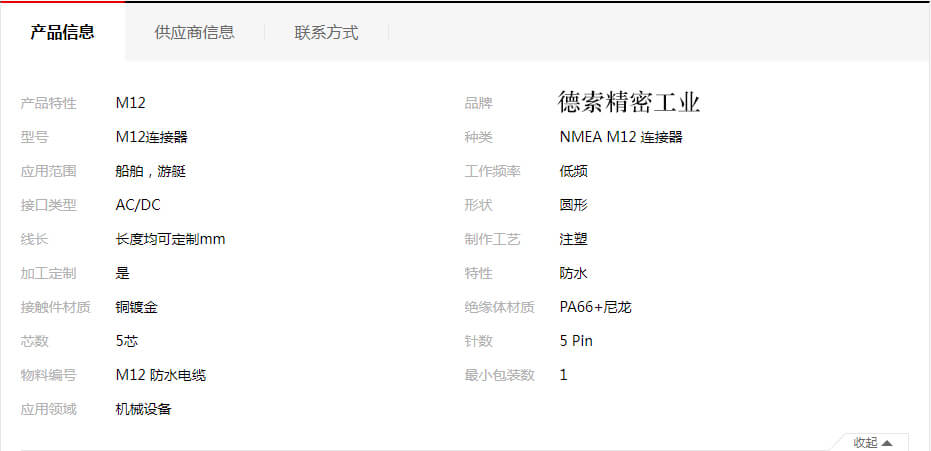Click the PA66+尼龙 insulator material value
The image size is (931, 451).
click(x=595, y=307)
